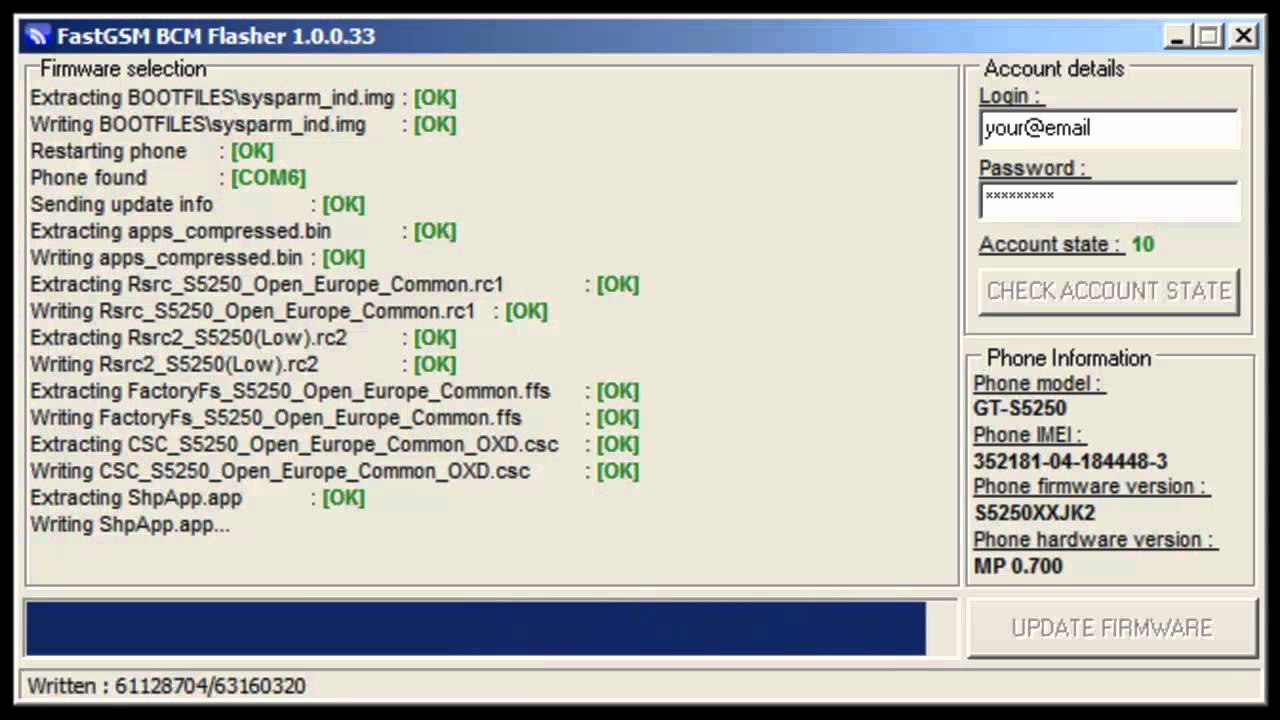
Task: Click the Account state value 10
Action: click(1143, 245)
